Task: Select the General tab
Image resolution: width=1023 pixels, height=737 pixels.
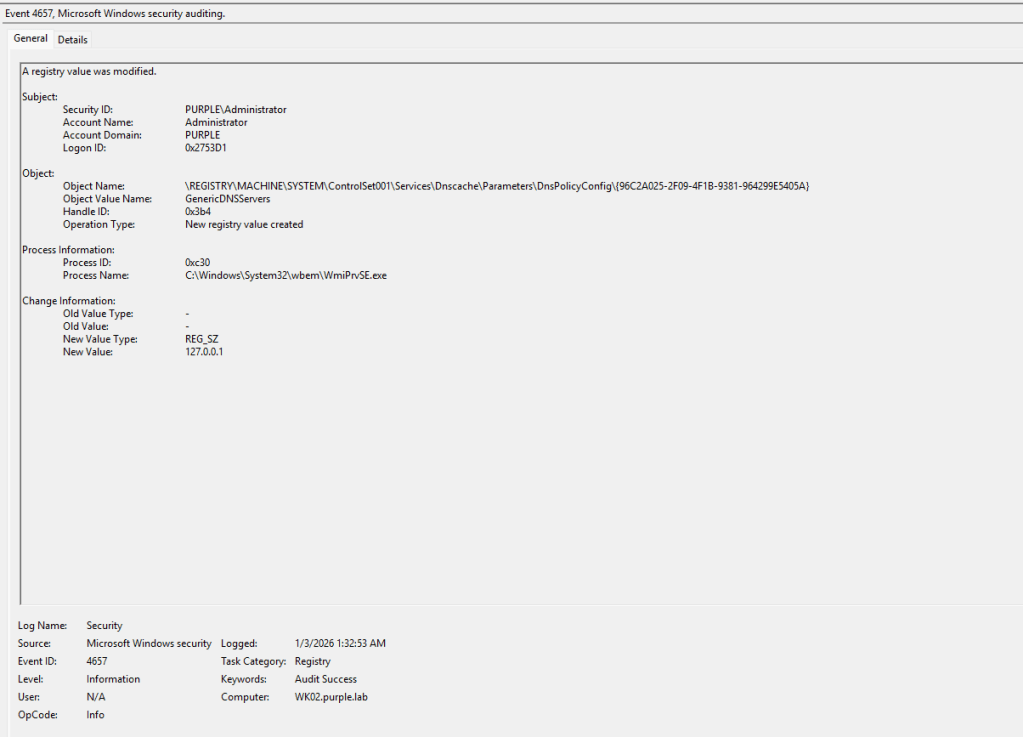Action: pos(30,39)
